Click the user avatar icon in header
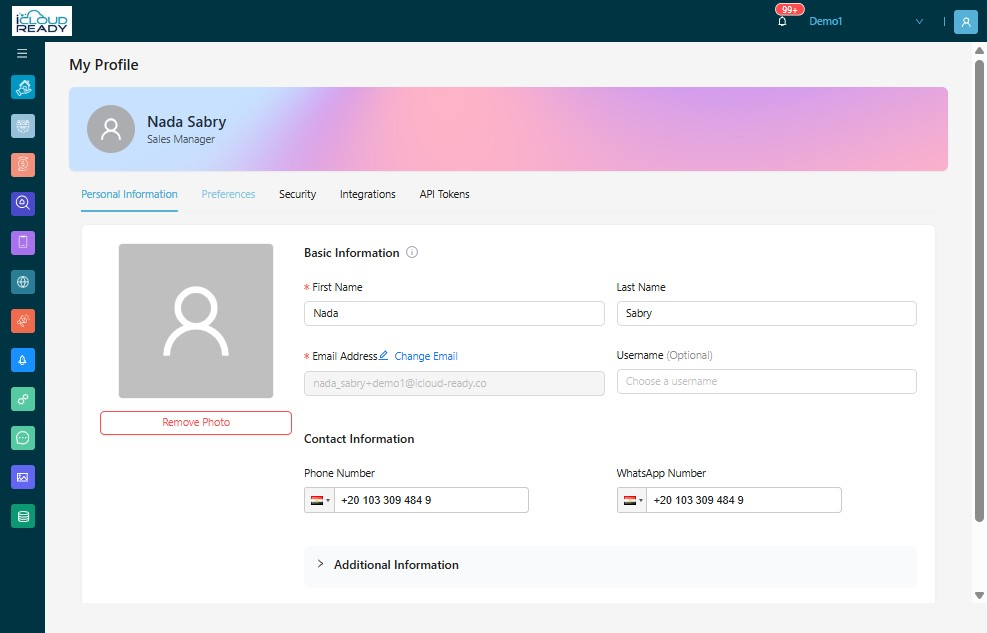The image size is (987, 633). click(966, 21)
